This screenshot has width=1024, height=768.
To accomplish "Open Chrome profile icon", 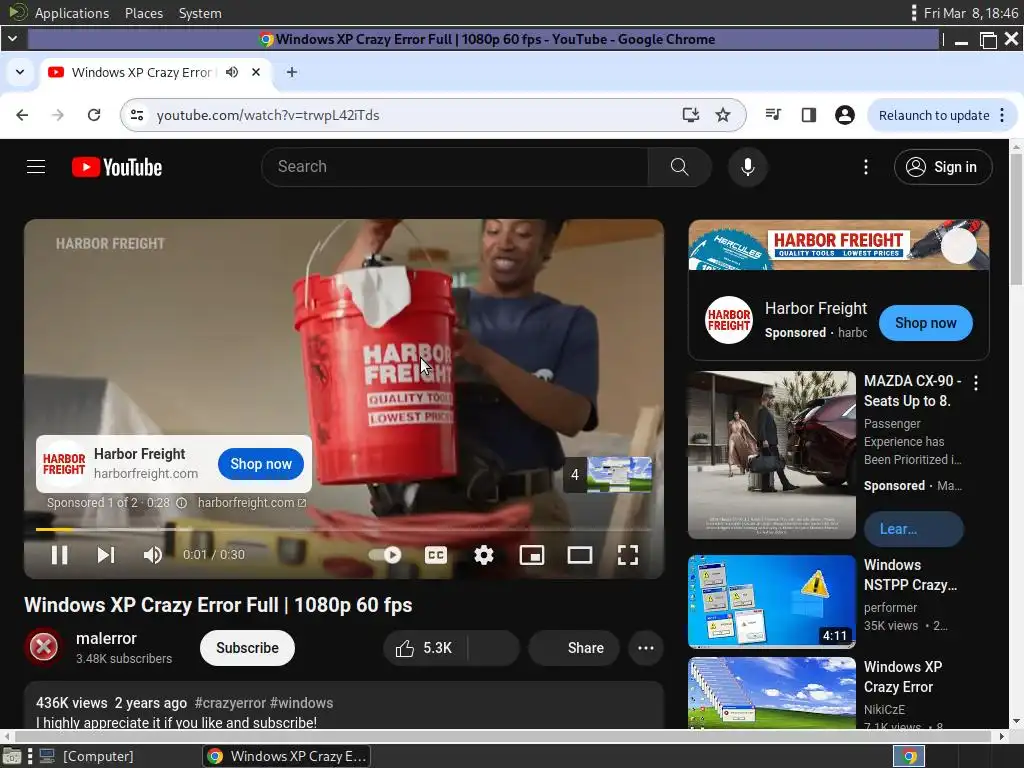I will pyautogui.click(x=844, y=115).
